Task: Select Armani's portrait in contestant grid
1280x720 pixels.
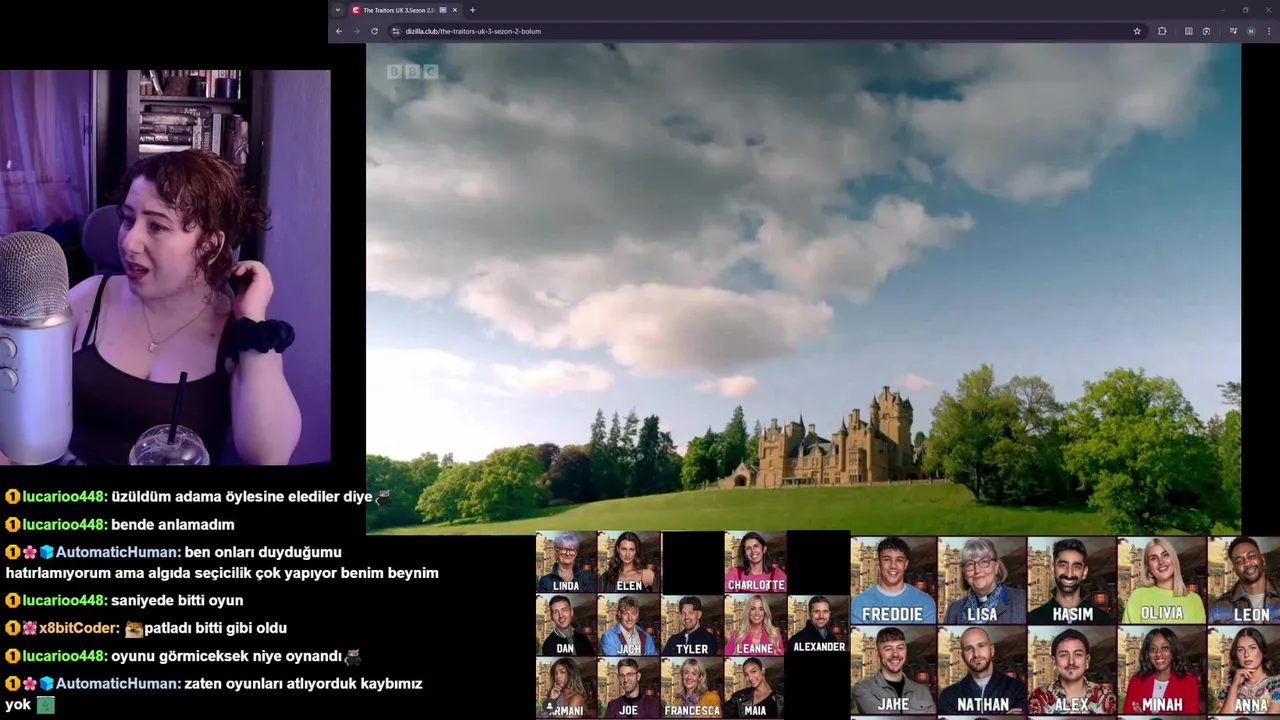Action: pyautogui.click(x=566, y=689)
